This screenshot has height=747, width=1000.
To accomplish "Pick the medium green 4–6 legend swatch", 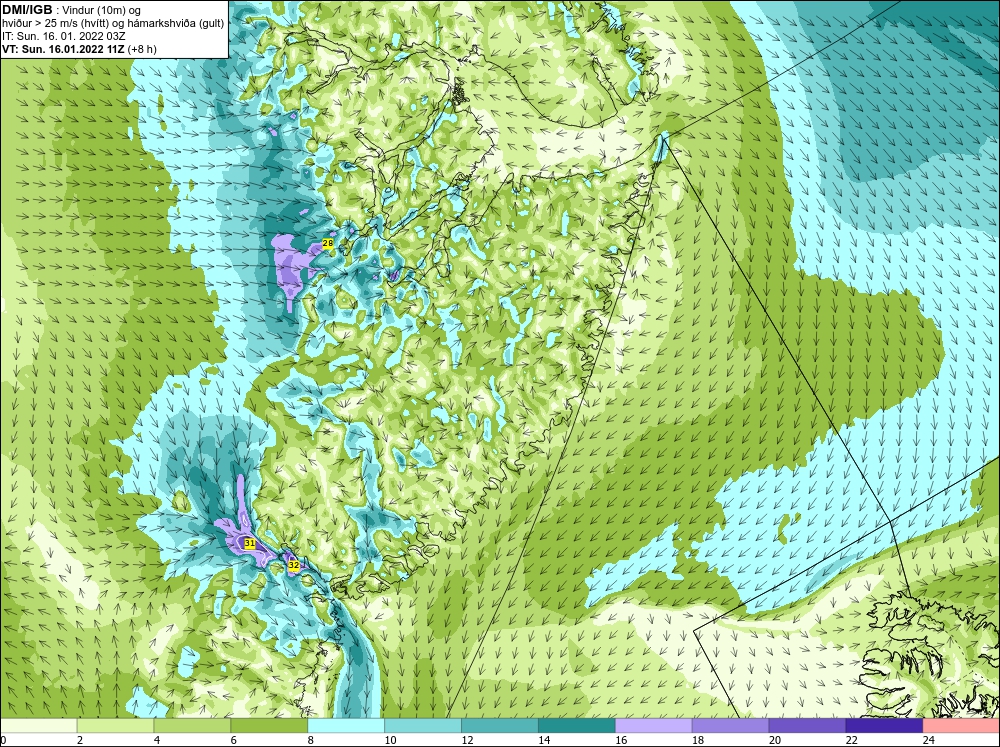I will (192, 726).
